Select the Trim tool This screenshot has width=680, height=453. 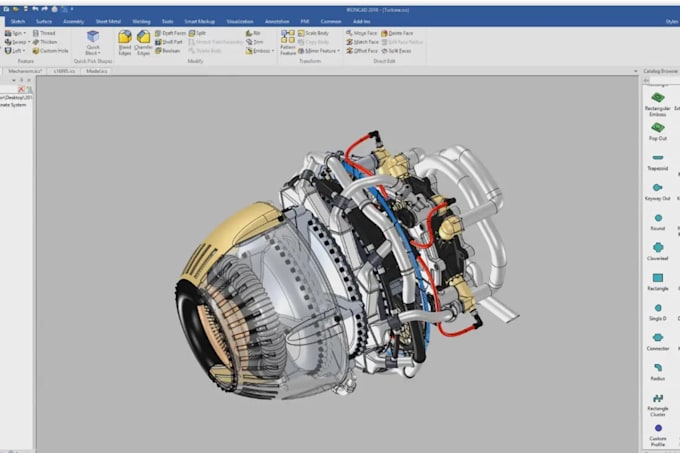pyautogui.click(x=254, y=42)
